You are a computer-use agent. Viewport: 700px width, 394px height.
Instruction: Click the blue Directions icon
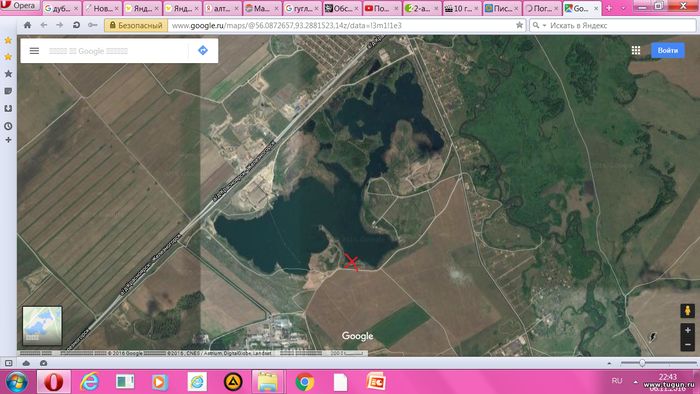pyautogui.click(x=203, y=50)
